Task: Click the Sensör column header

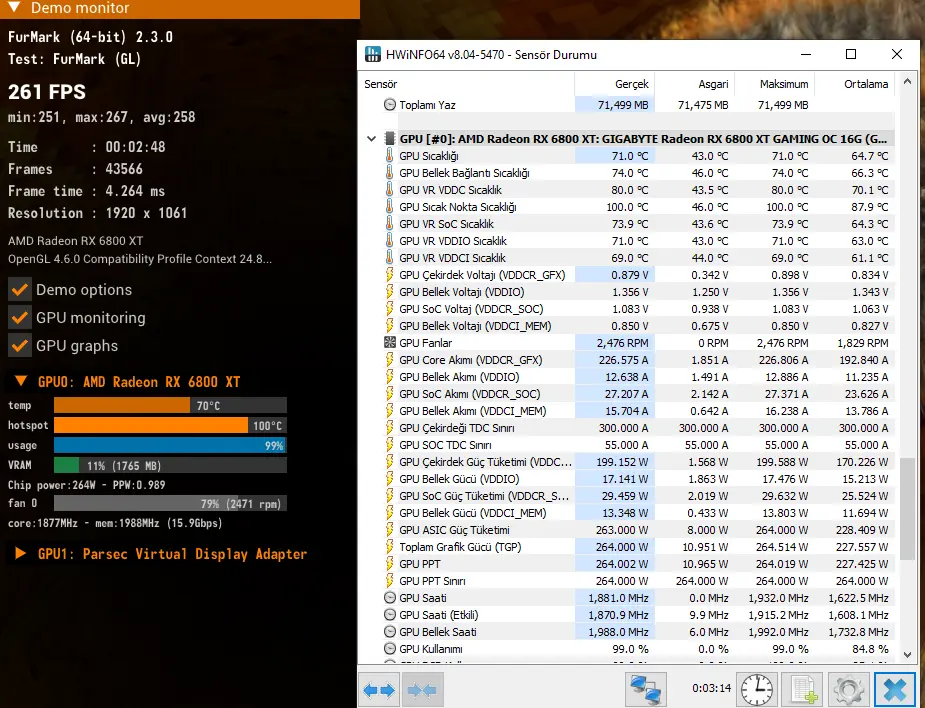Action: (x=381, y=84)
